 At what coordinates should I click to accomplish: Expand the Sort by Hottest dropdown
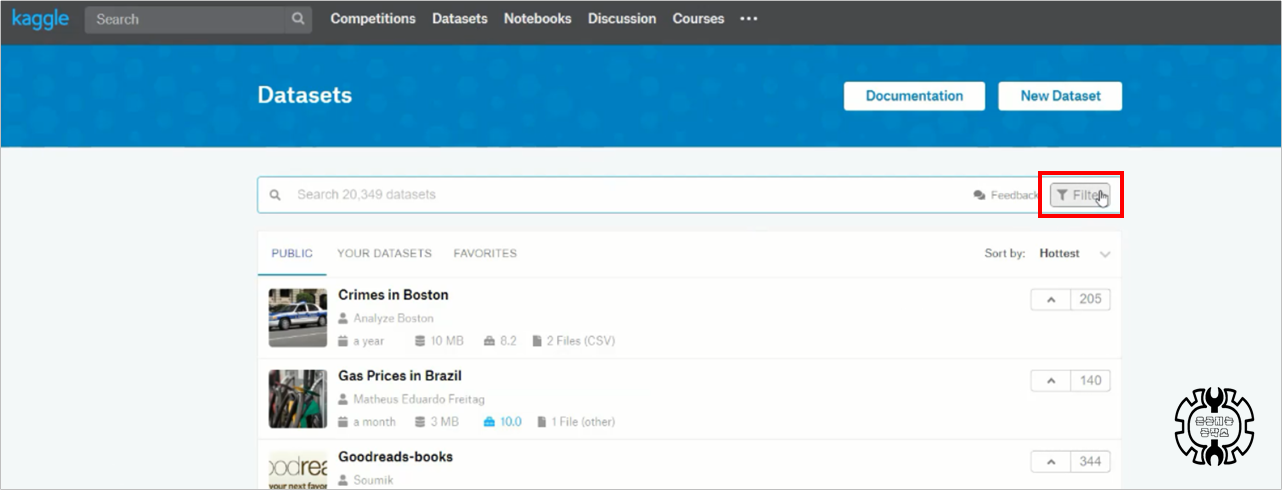pos(1047,254)
